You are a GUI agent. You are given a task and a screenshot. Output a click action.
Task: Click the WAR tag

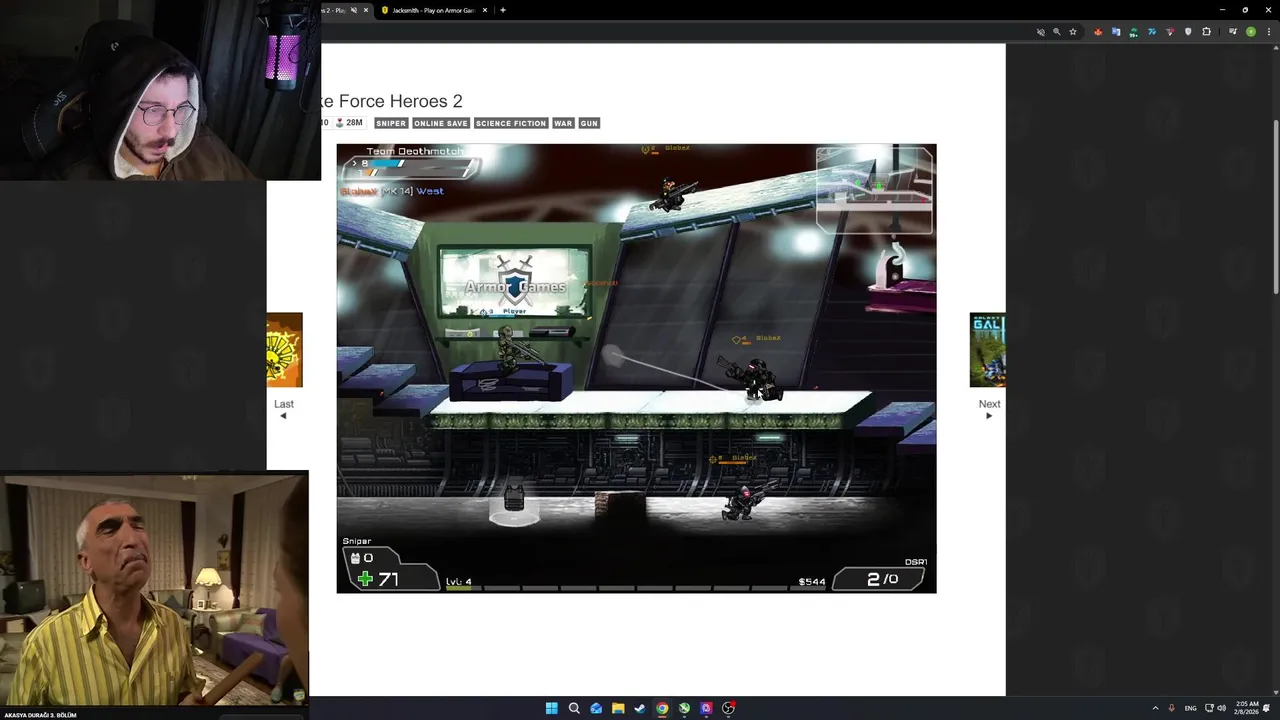tap(563, 123)
